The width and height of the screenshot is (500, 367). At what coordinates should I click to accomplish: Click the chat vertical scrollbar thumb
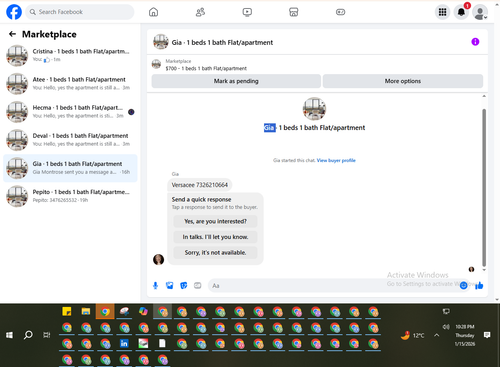[x=484, y=187]
